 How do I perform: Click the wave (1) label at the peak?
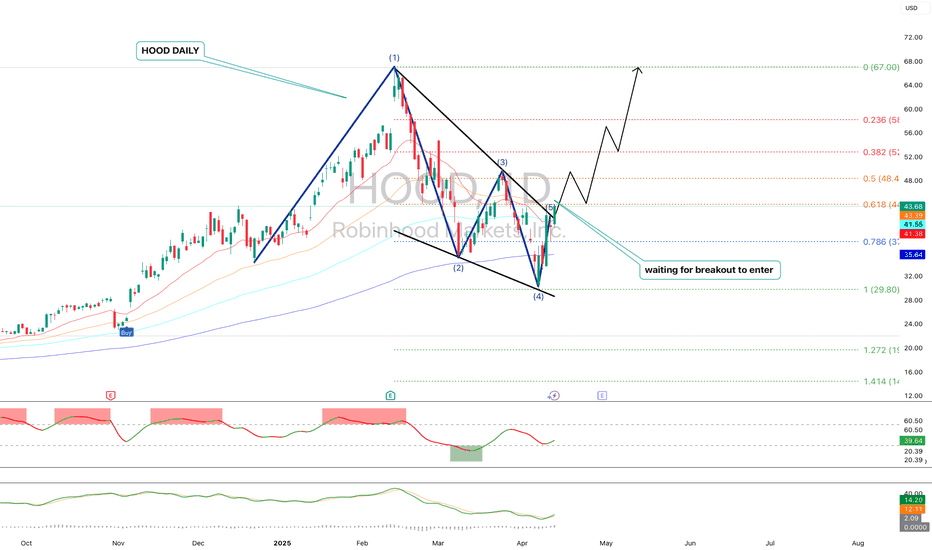click(394, 58)
